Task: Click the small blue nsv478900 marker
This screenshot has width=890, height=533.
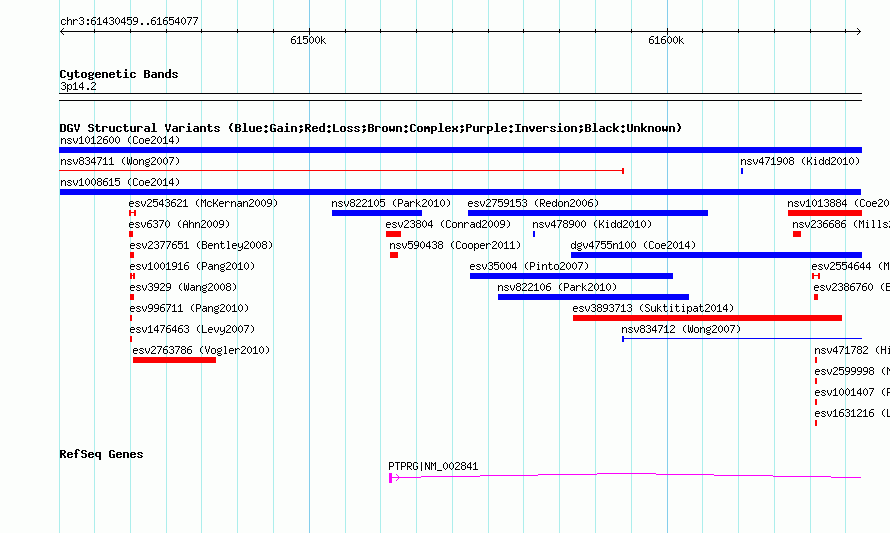Action: (x=534, y=234)
